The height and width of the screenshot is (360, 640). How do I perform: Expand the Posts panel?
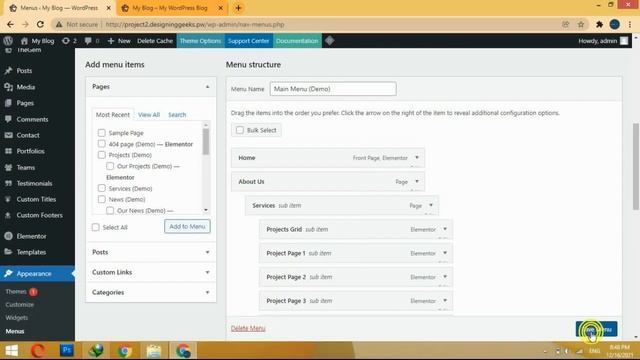point(207,252)
